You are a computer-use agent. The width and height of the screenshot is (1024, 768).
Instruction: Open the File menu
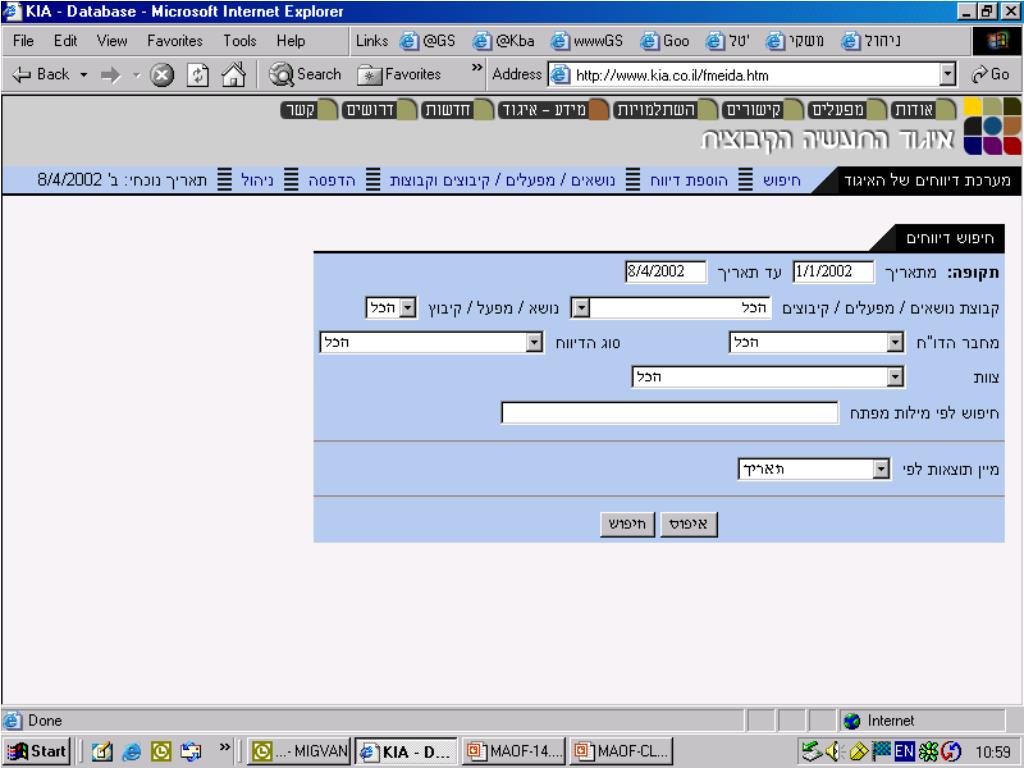tap(23, 40)
